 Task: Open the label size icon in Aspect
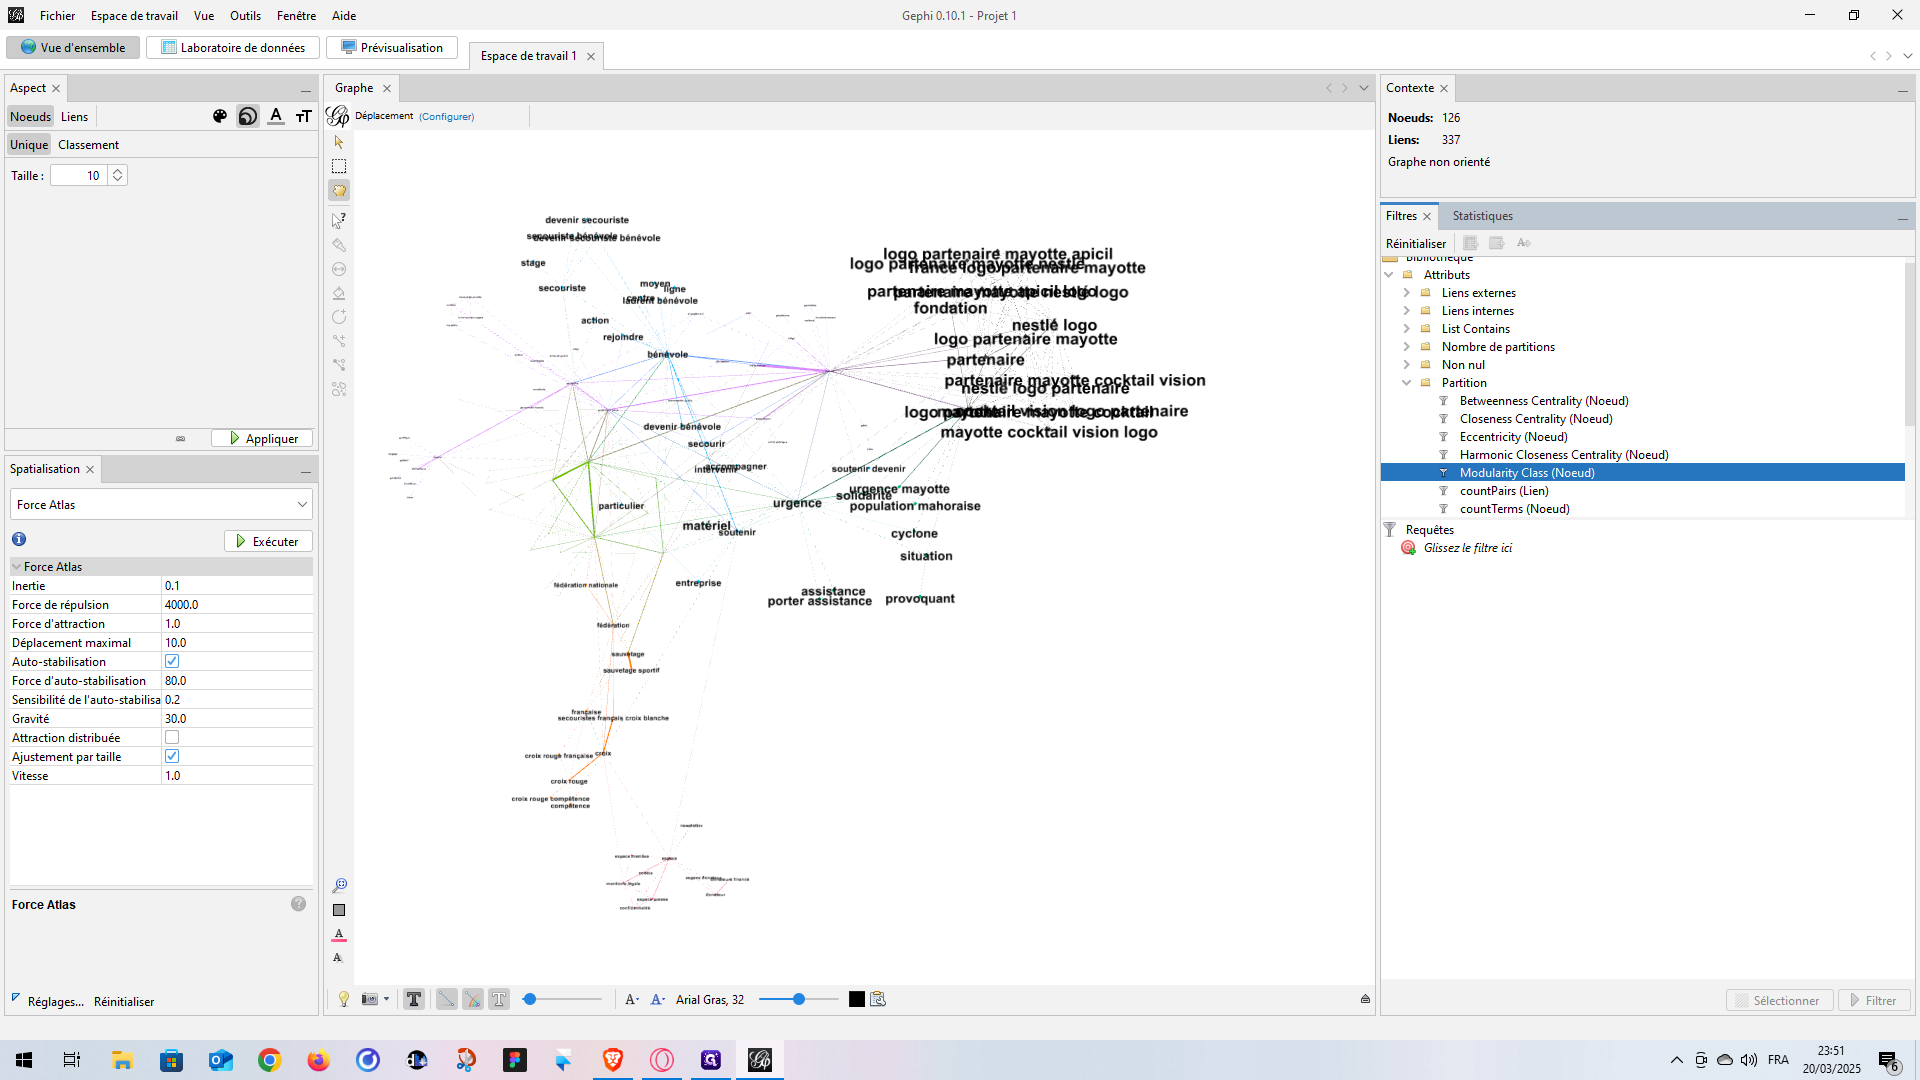(x=304, y=116)
